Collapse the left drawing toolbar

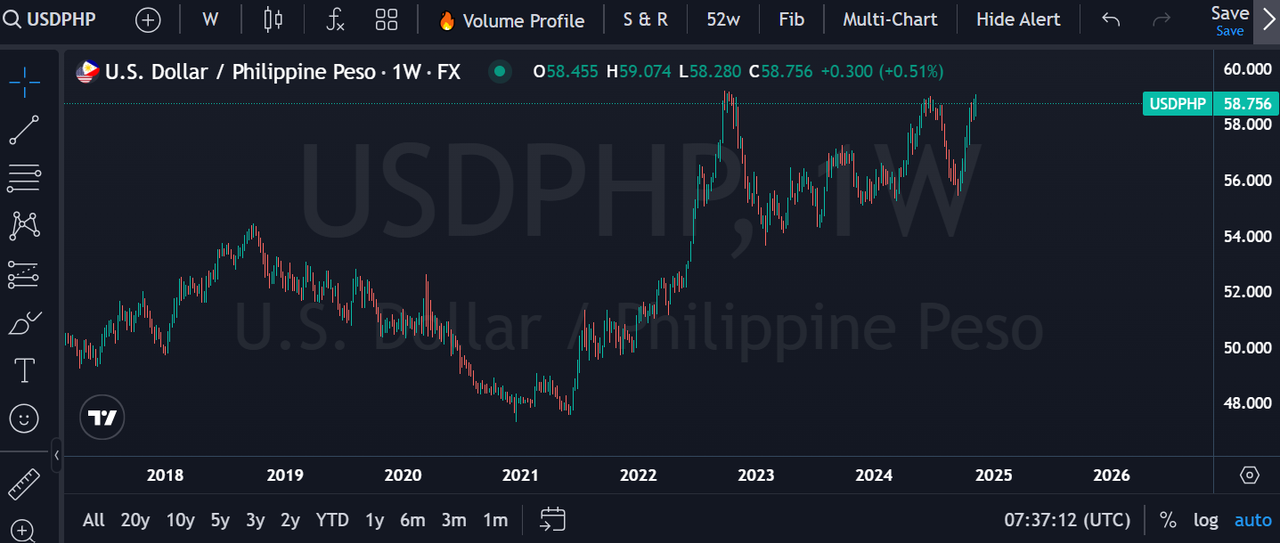coord(56,455)
